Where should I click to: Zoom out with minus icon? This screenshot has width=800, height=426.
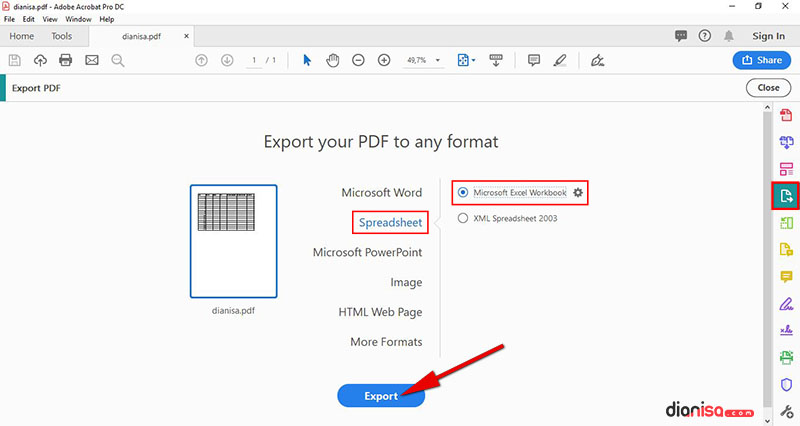click(x=358, y=60)
